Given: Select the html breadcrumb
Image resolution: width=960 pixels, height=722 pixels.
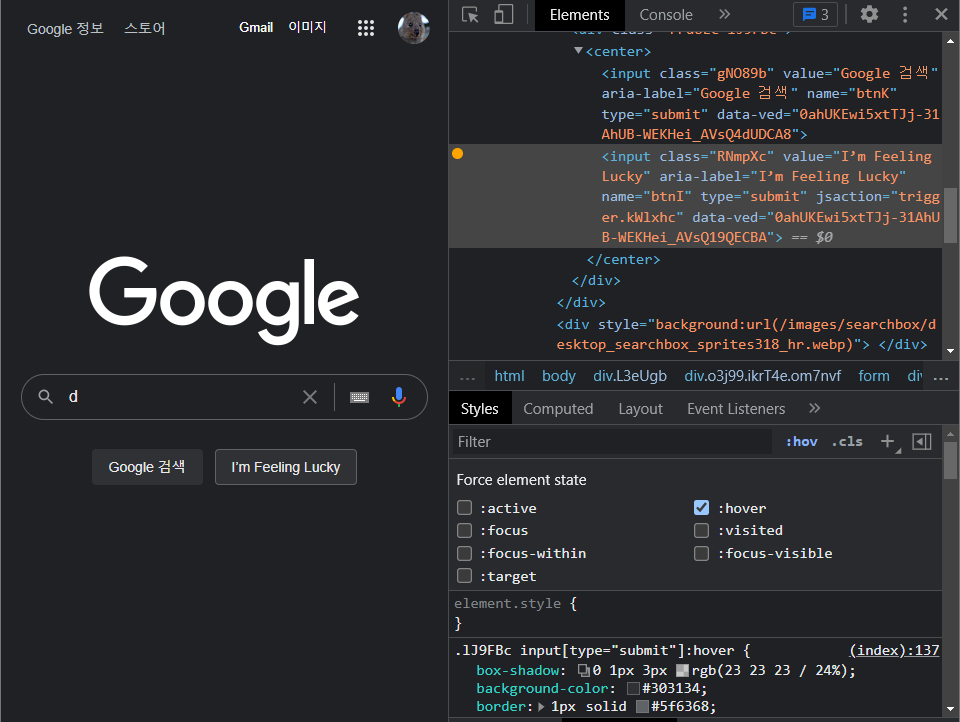Looking at the screenshot, I should (x=509, y=376).
